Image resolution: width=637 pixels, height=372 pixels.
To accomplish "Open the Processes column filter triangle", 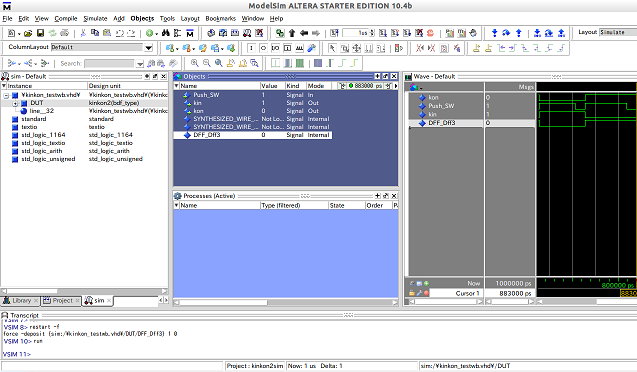I will 176,205.
